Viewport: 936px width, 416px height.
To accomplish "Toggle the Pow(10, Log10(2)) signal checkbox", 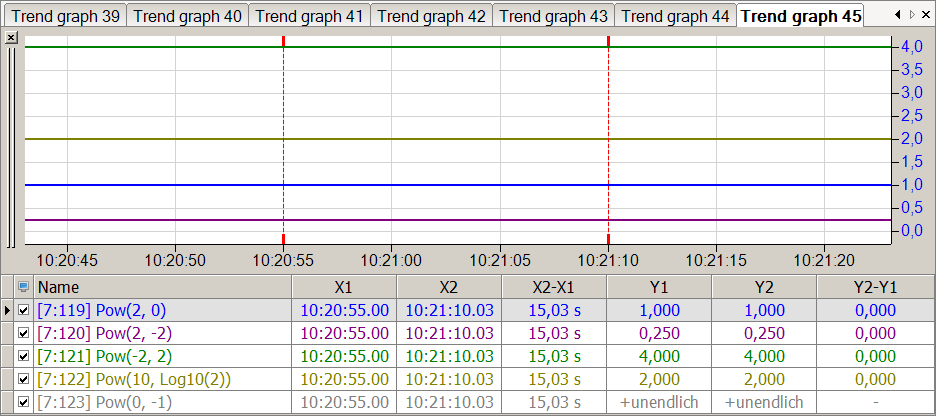I will [23, 378].
